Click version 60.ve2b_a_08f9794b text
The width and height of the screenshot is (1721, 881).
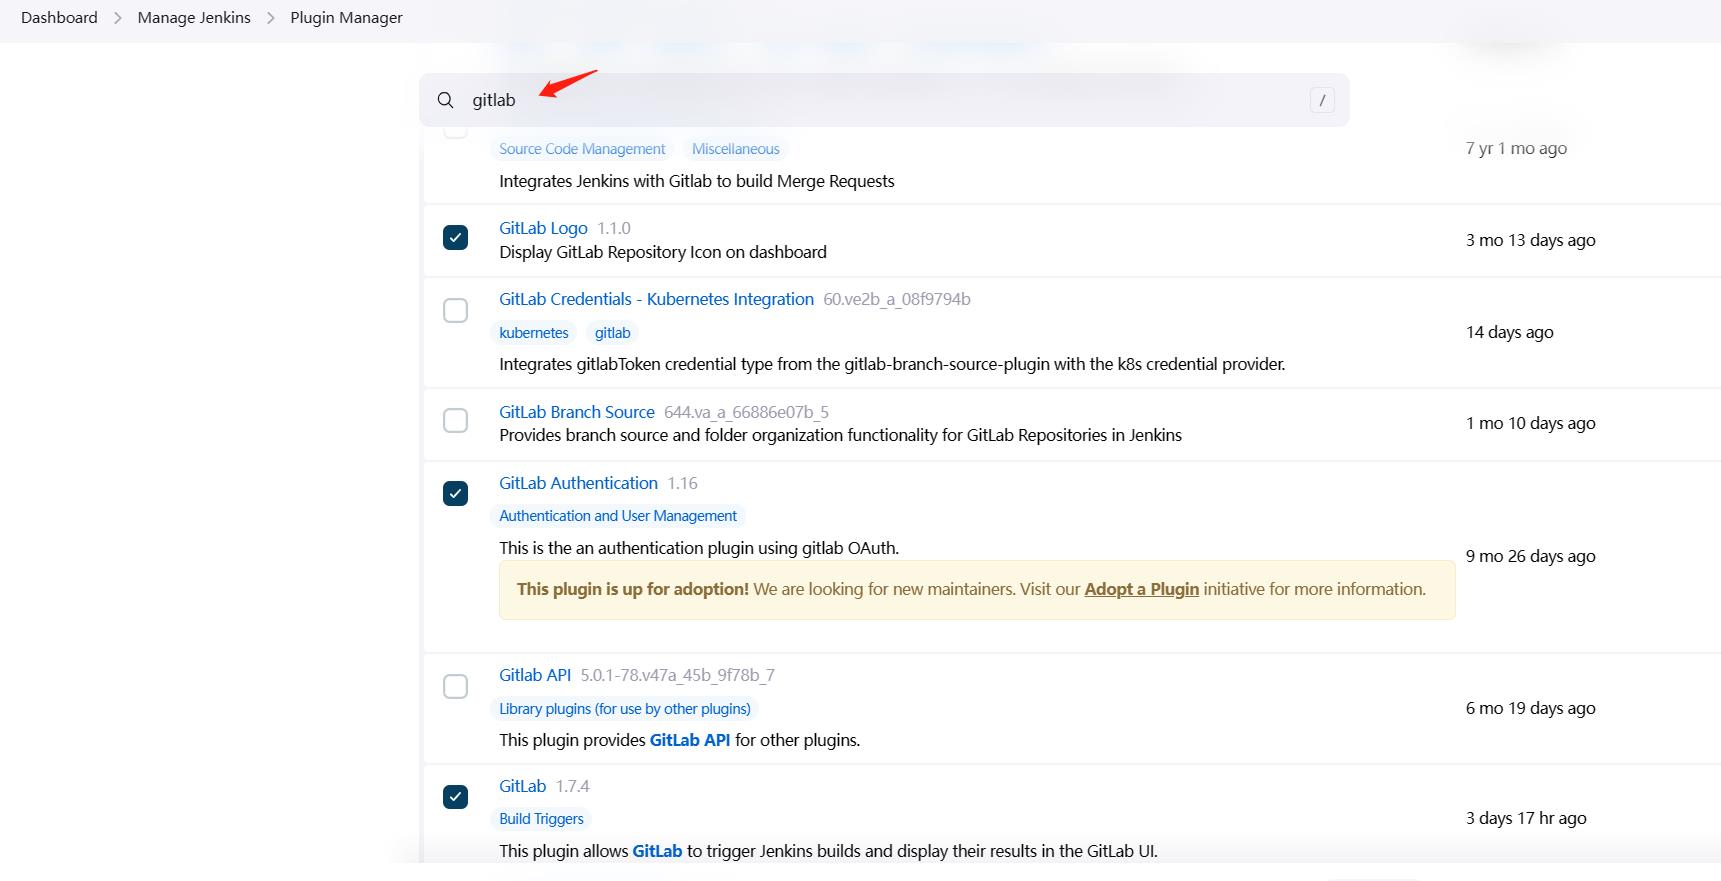coord(897,299)
